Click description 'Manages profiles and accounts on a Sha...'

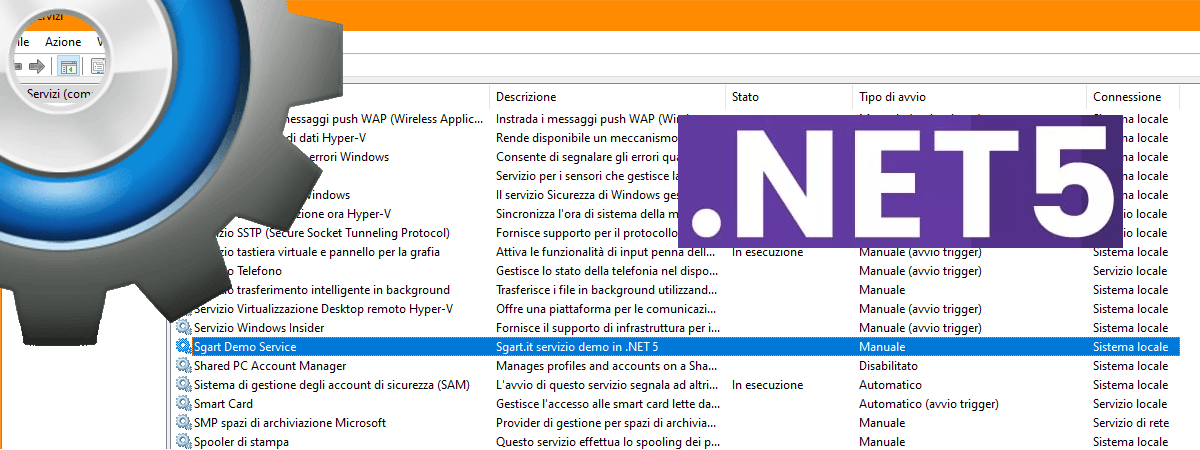(x=607, y=366)
